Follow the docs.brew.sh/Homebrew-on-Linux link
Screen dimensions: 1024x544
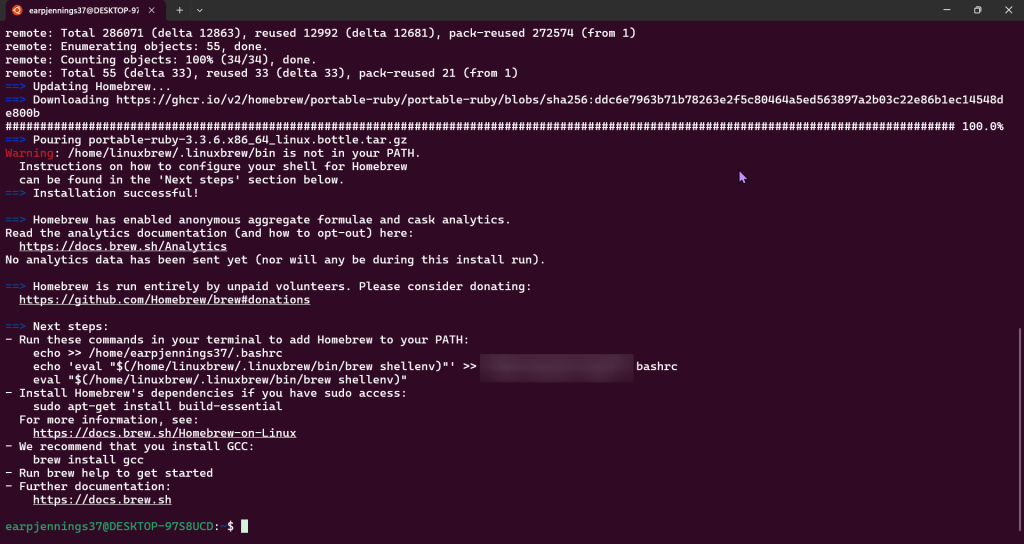(x=164, y=433)
